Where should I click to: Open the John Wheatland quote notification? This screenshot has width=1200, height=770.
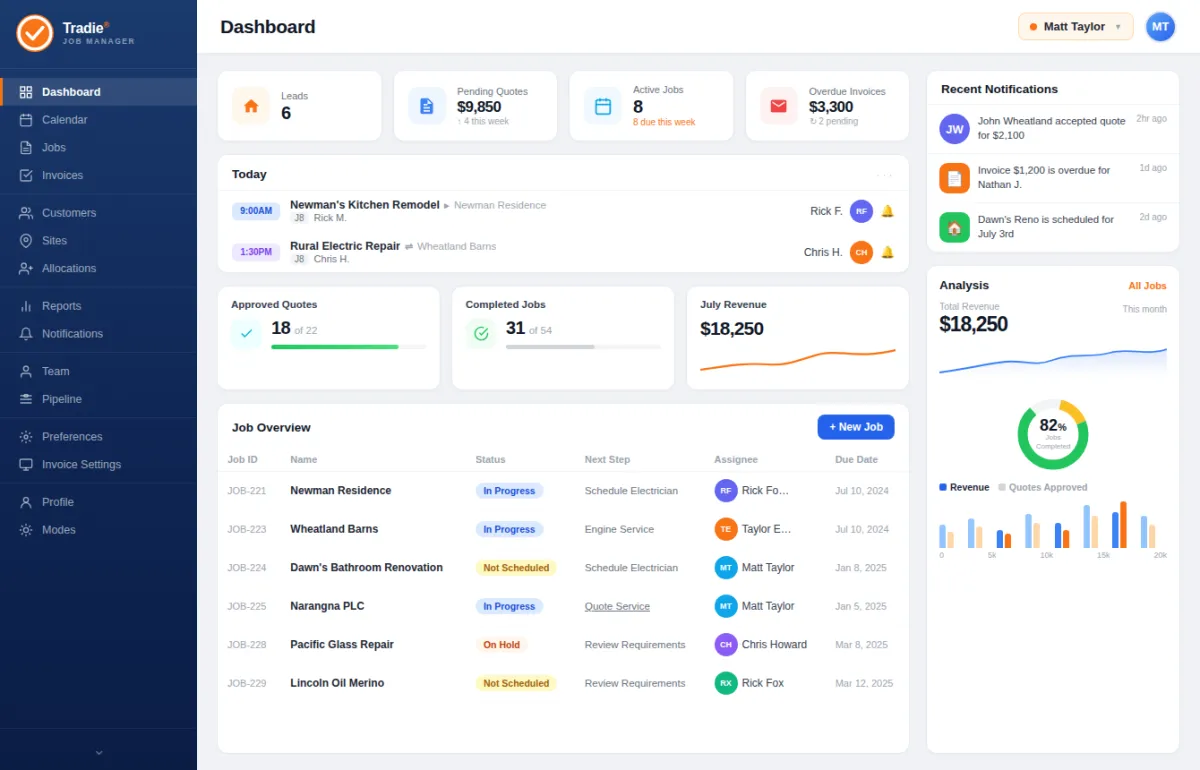click(1053, 129)
